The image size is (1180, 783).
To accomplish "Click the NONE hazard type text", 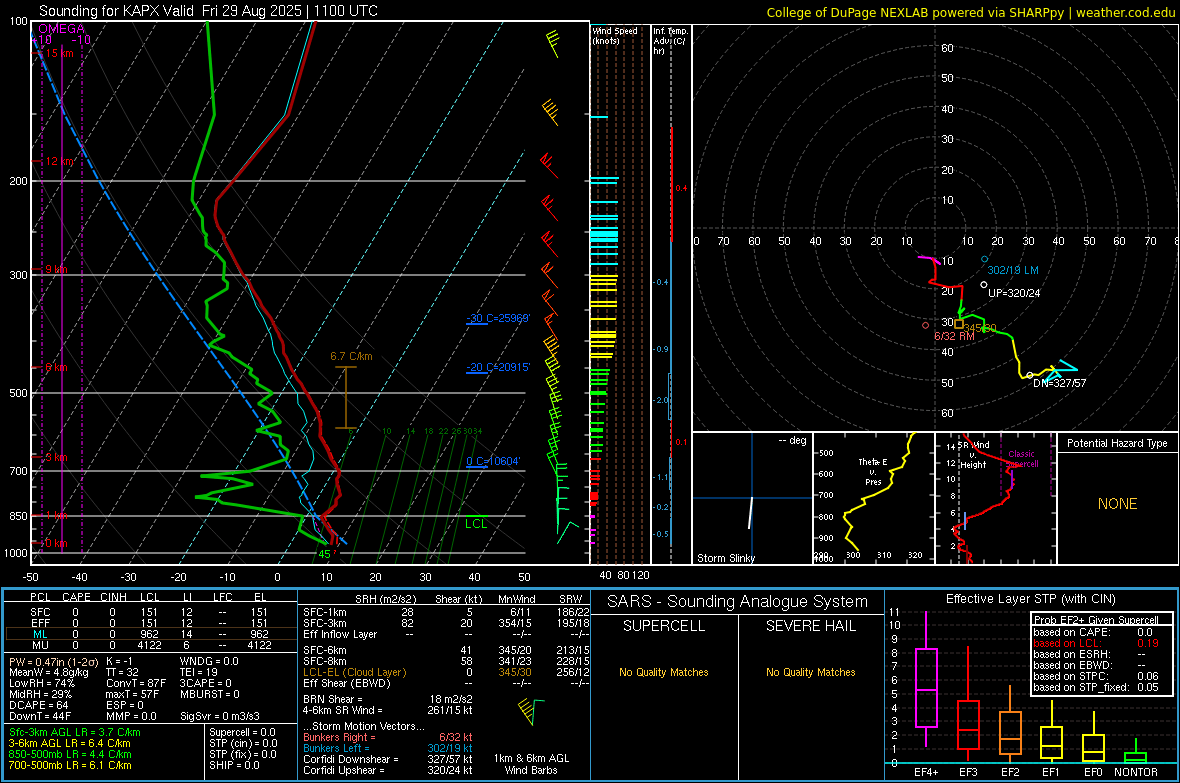I will point(1118,504).
